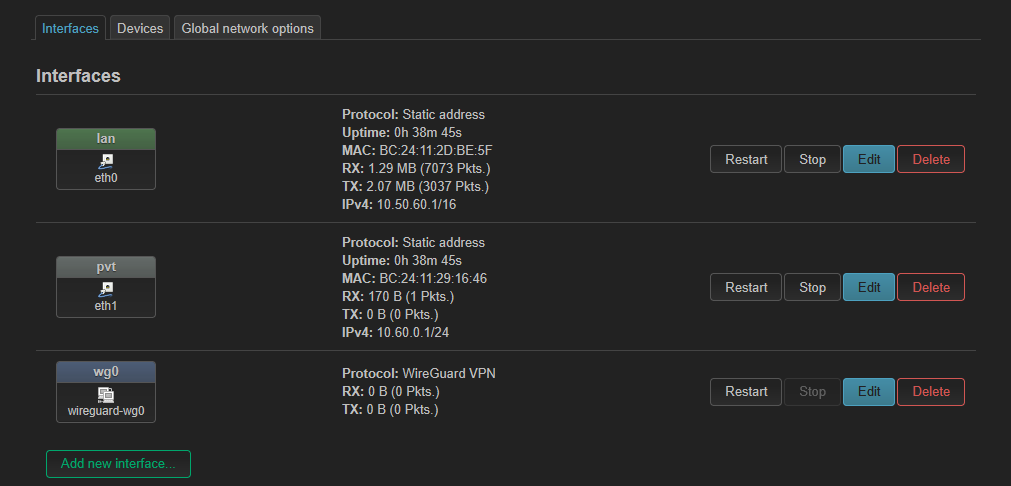The height and width of the screenshot is (486, 1011).
Task: Delete the pvt interface
Action: tap(931, 287)
